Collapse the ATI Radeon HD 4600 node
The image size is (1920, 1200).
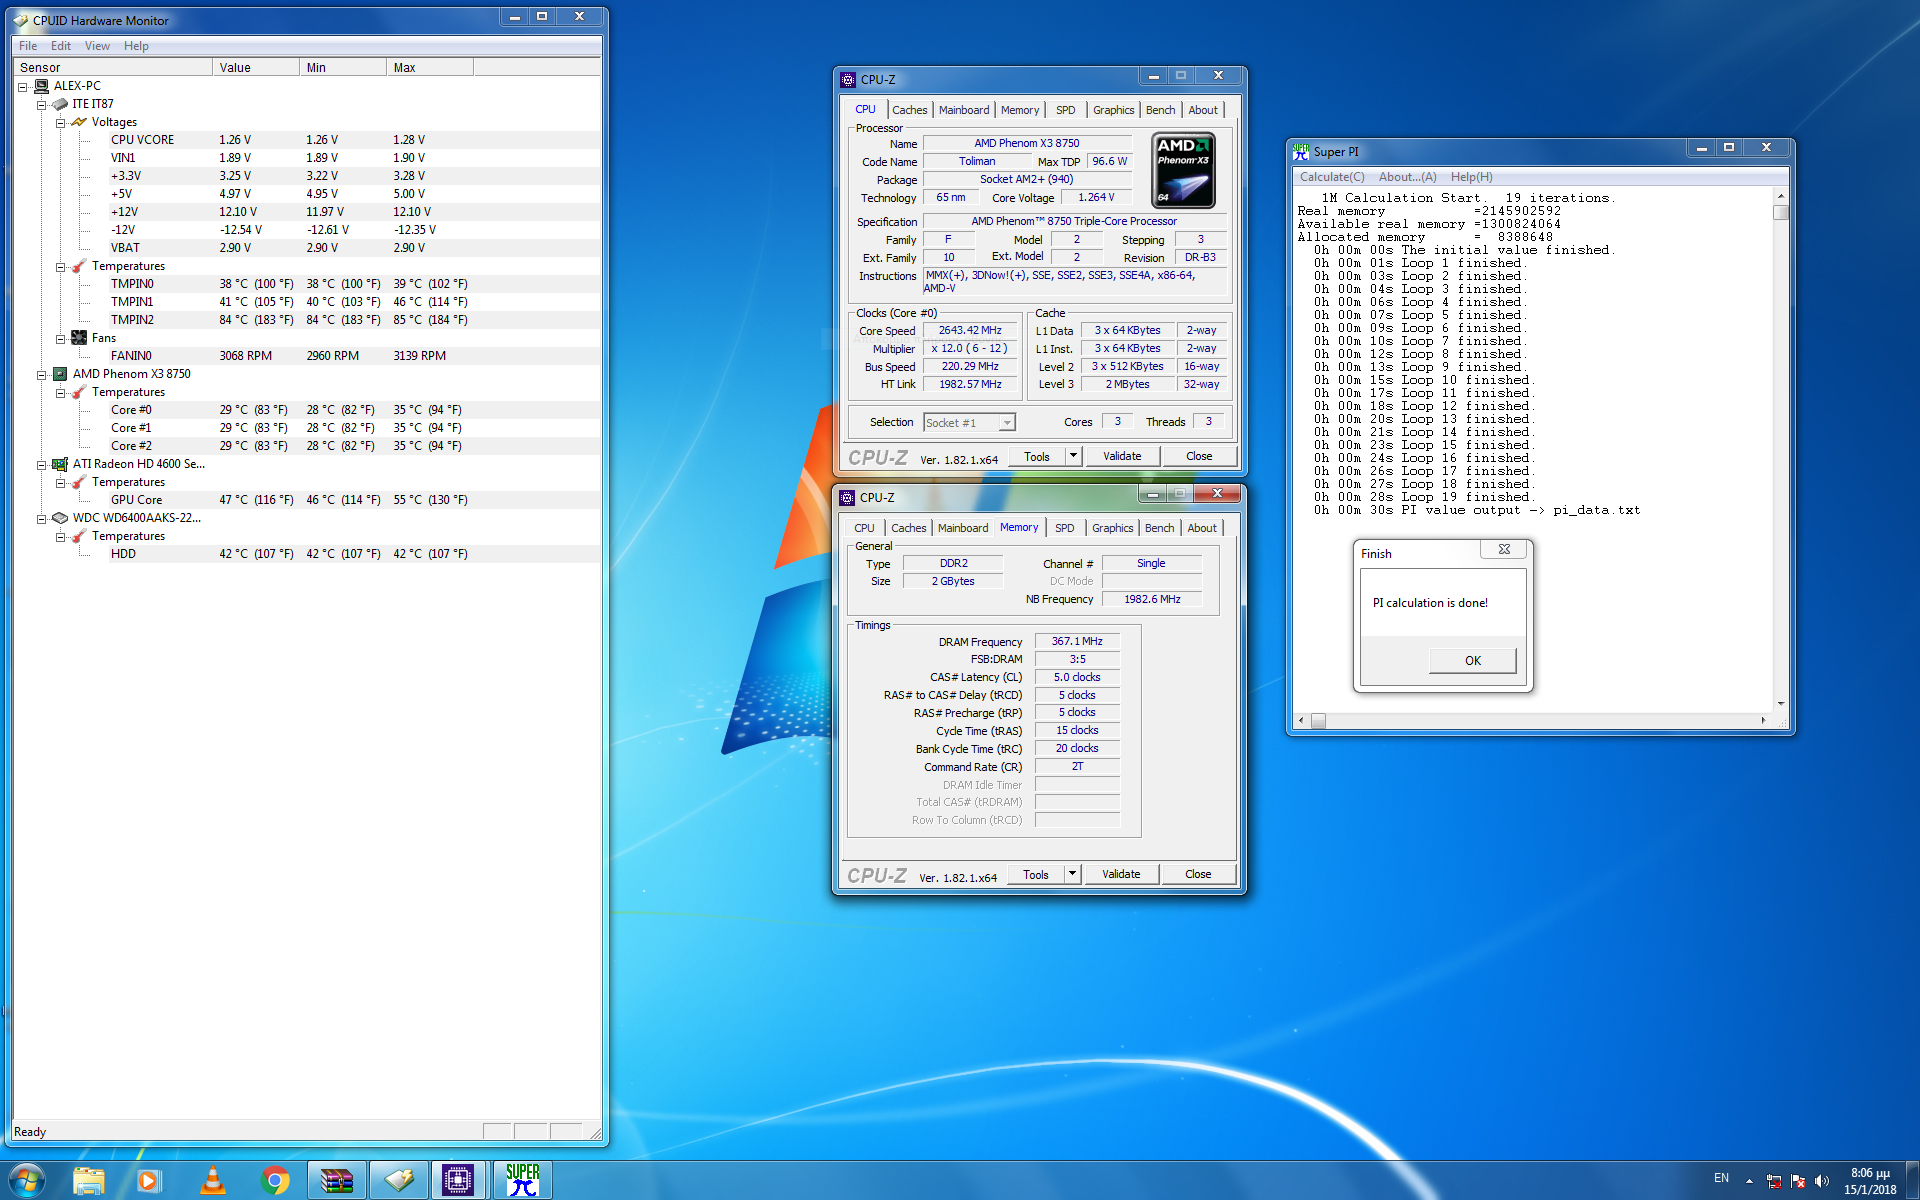pyautogui.click(x=41, y=465)
